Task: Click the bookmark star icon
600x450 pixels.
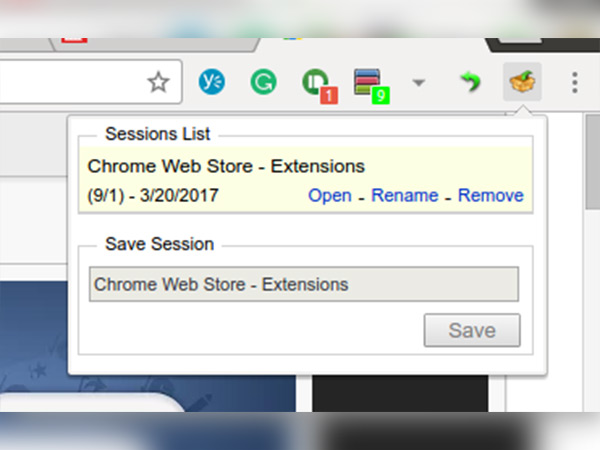Action: (158, 83)
